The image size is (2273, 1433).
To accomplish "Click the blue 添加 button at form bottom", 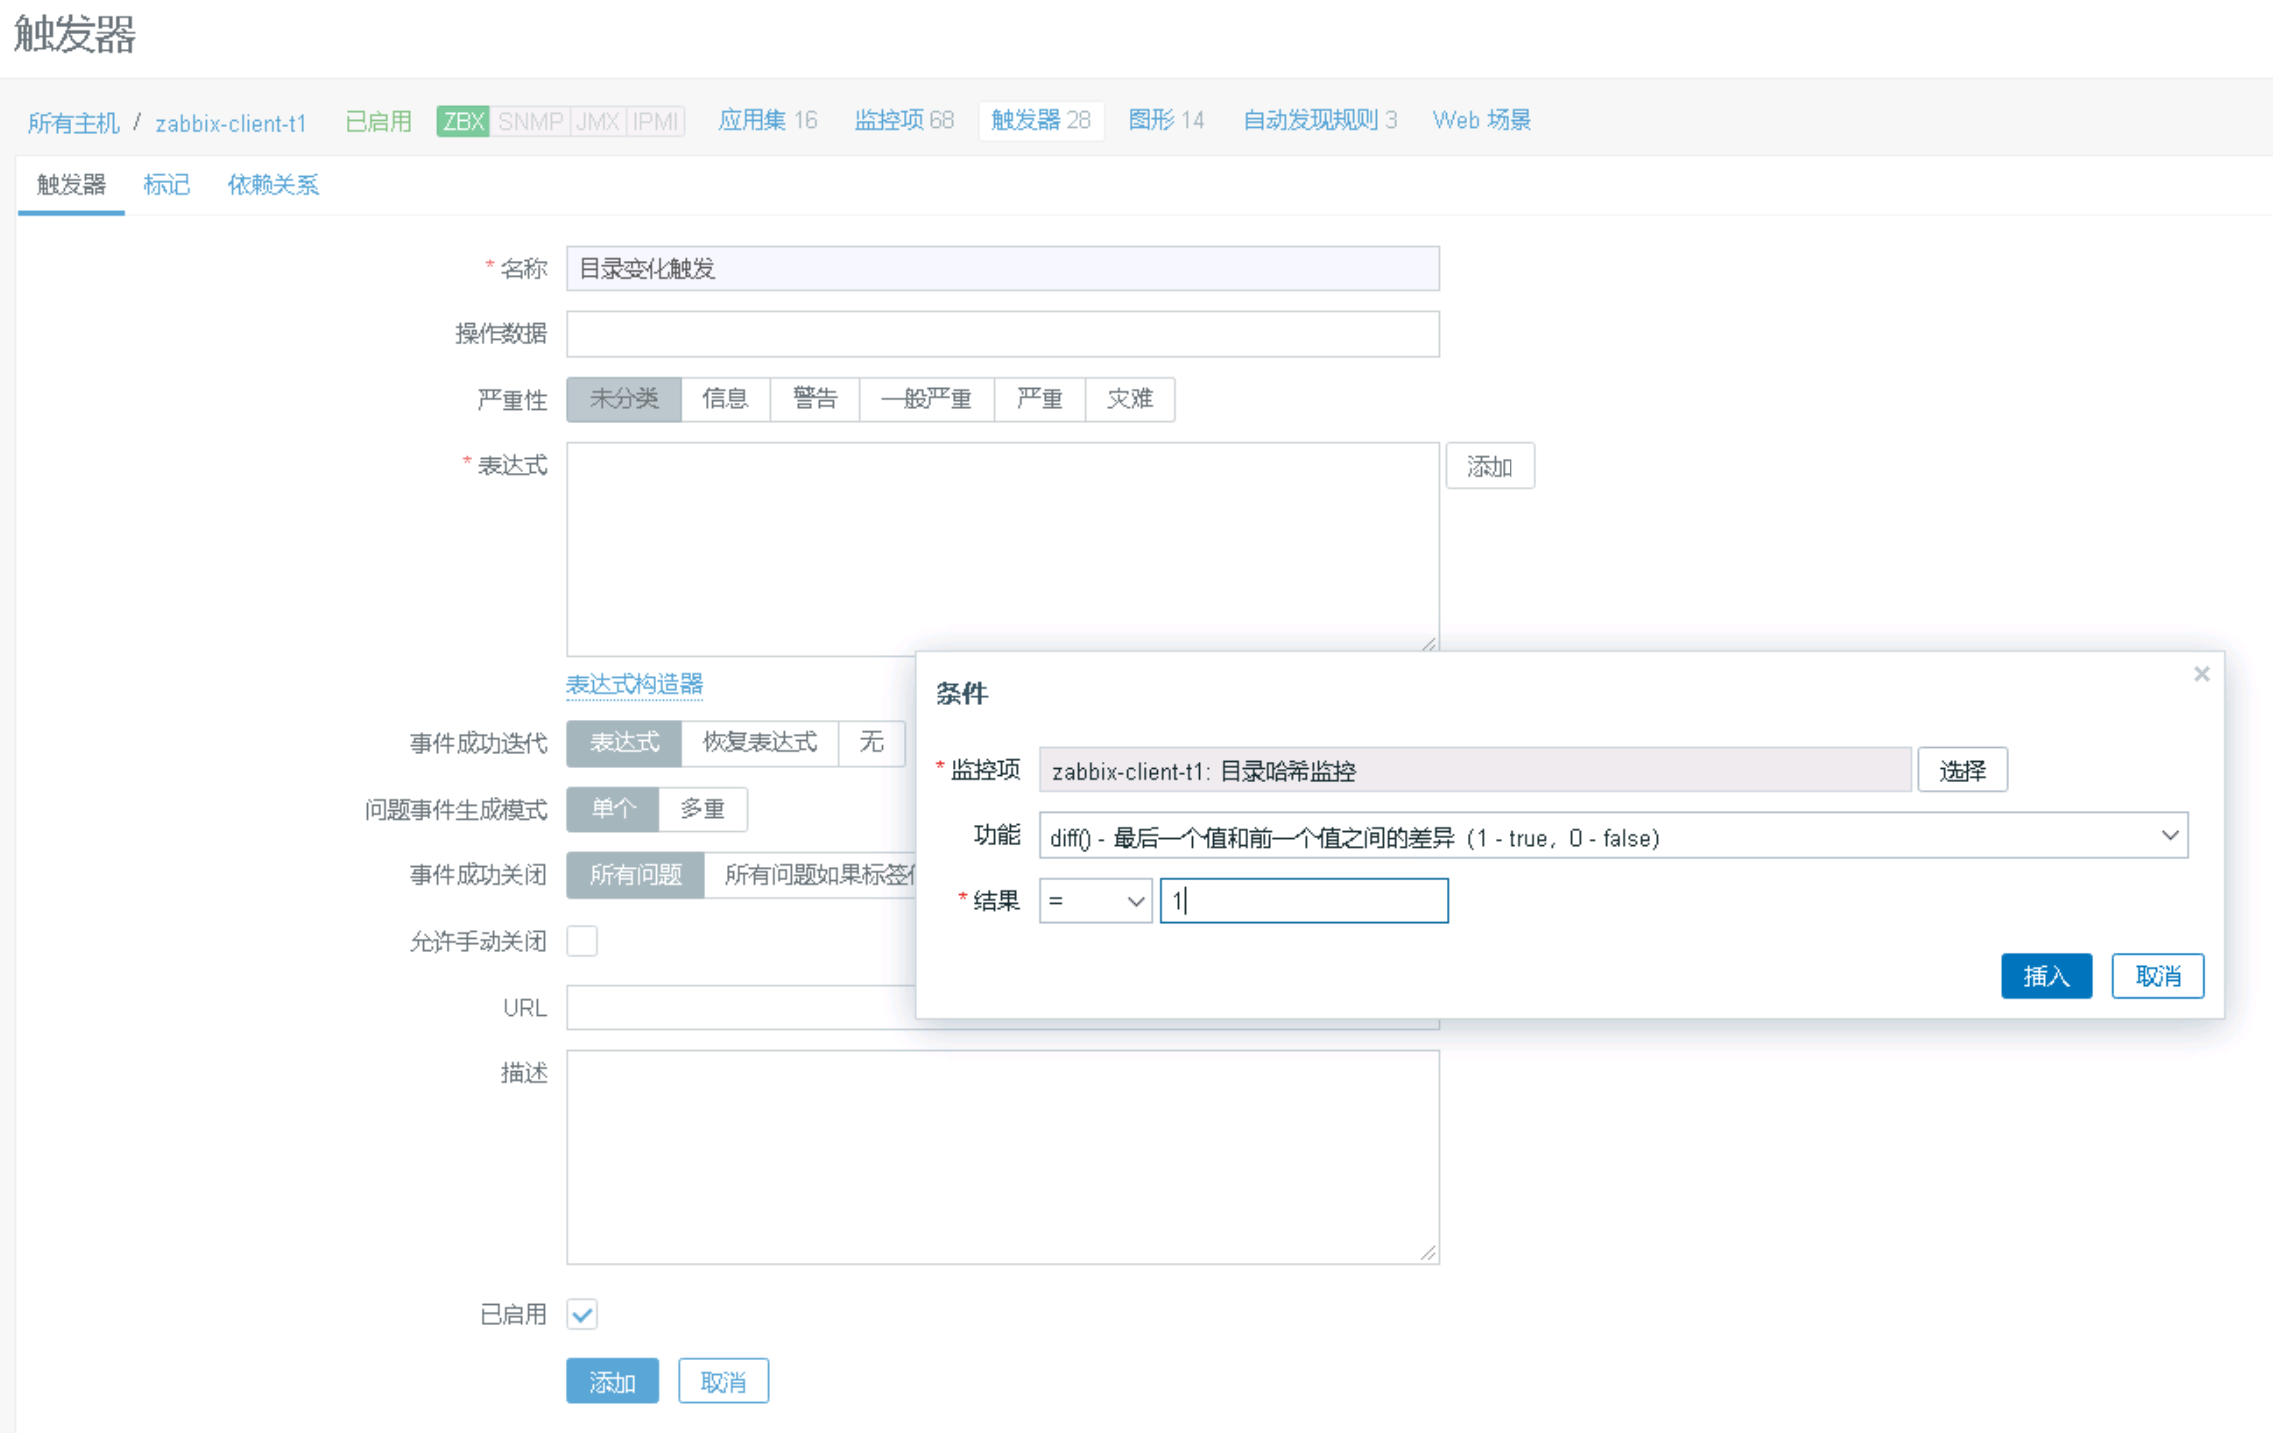I will click(612, 1381).
